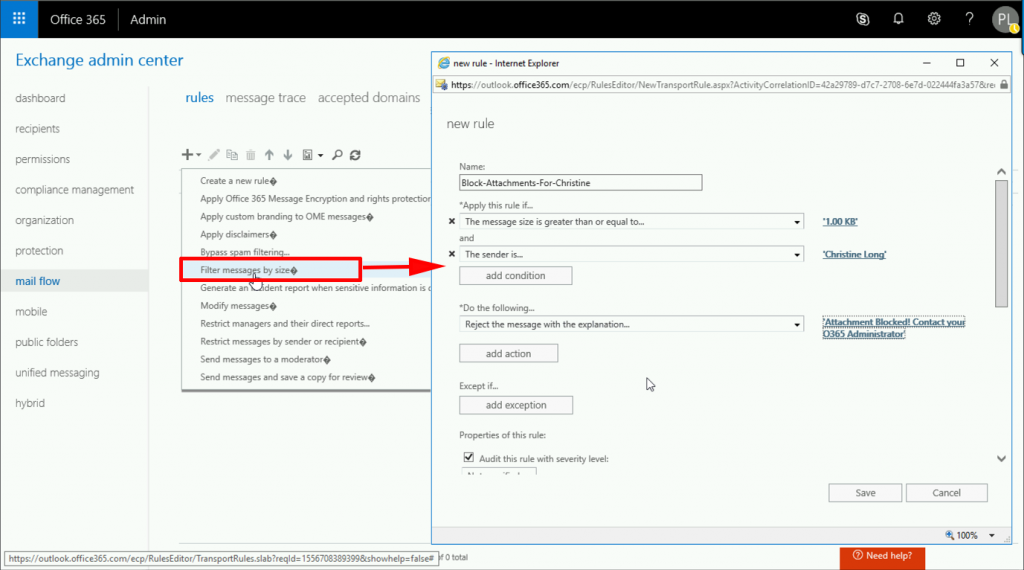Open the Office 365 app launcher grid
This screenshot has width=1024, height=570.
[x=19, y=19]
